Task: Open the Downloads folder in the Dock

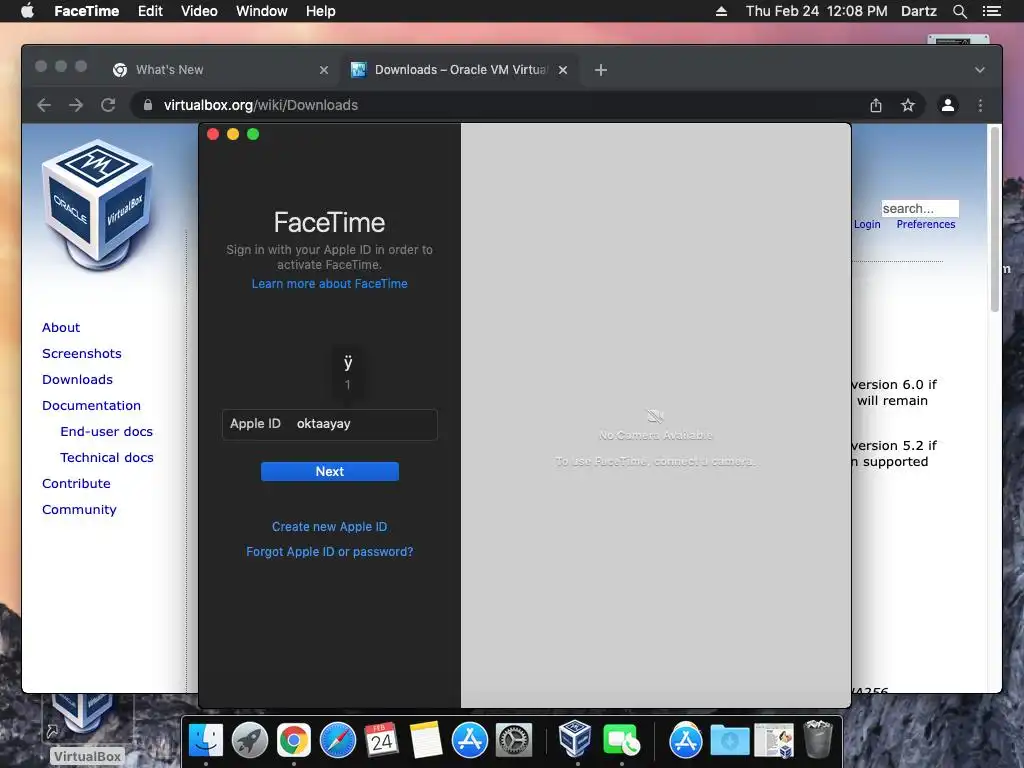Action: [x=729, y=740]
